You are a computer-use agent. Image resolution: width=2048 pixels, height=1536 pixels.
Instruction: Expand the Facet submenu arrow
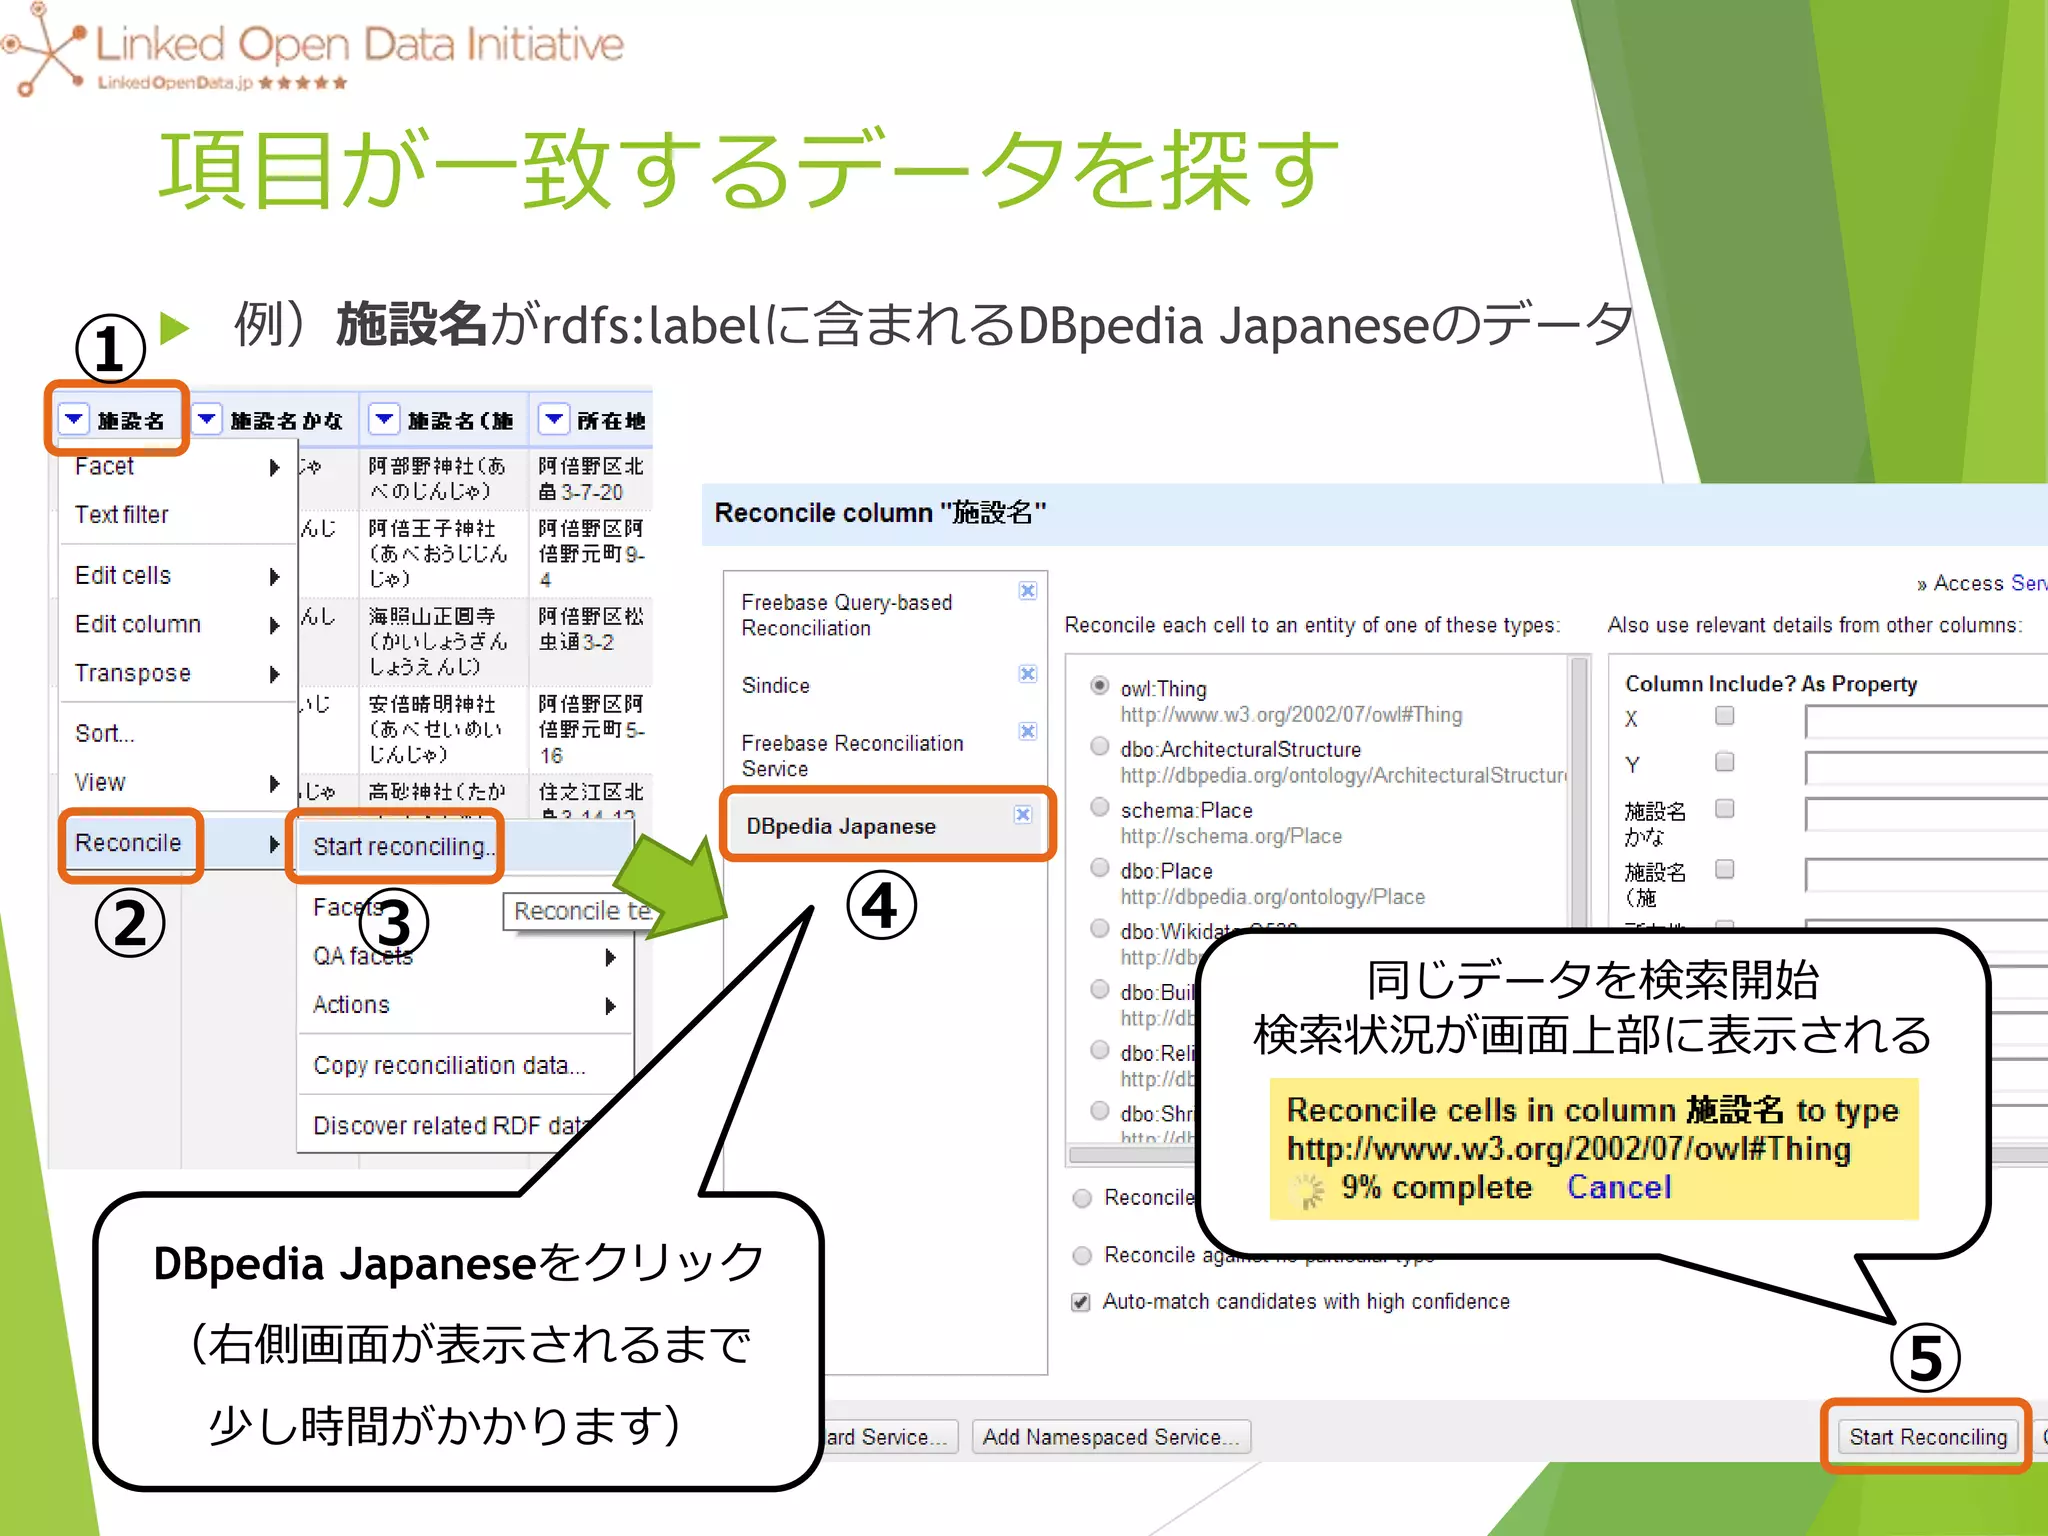coord(274,467)
